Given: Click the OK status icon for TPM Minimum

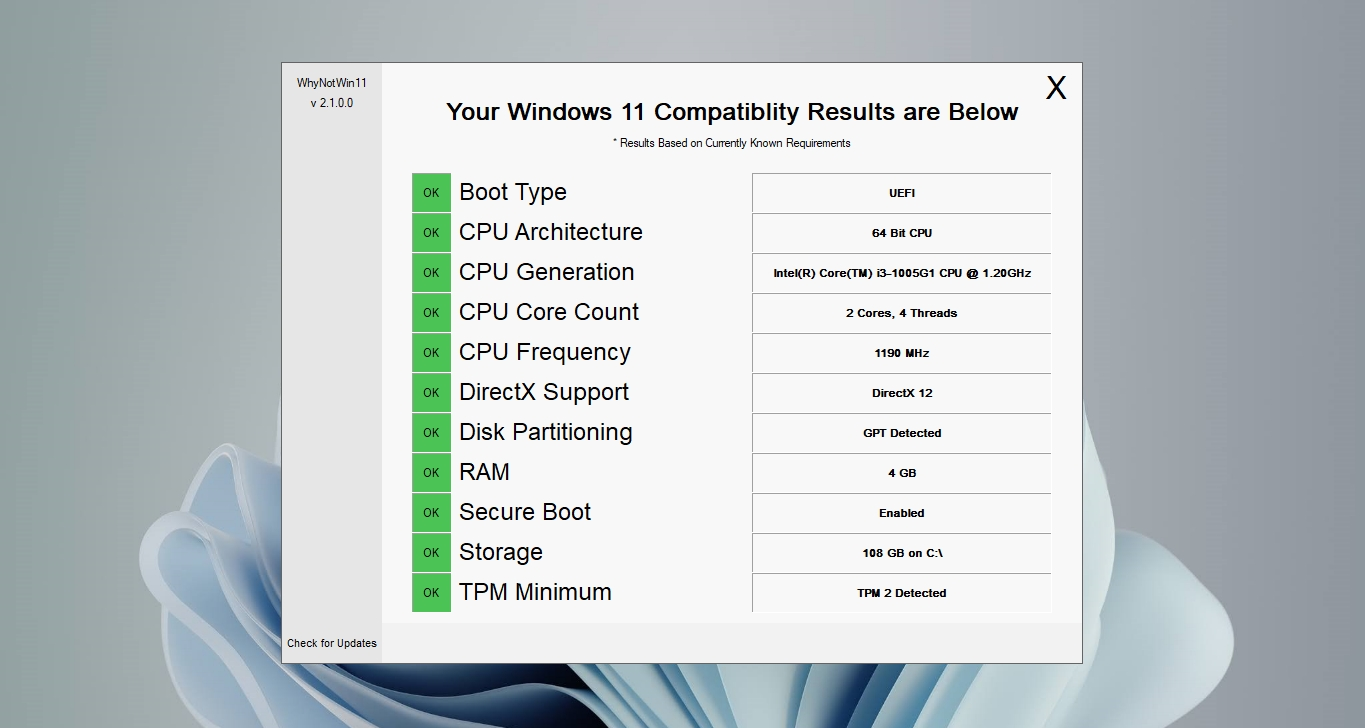Looking at the screenshot, I should tap(431, 593).
